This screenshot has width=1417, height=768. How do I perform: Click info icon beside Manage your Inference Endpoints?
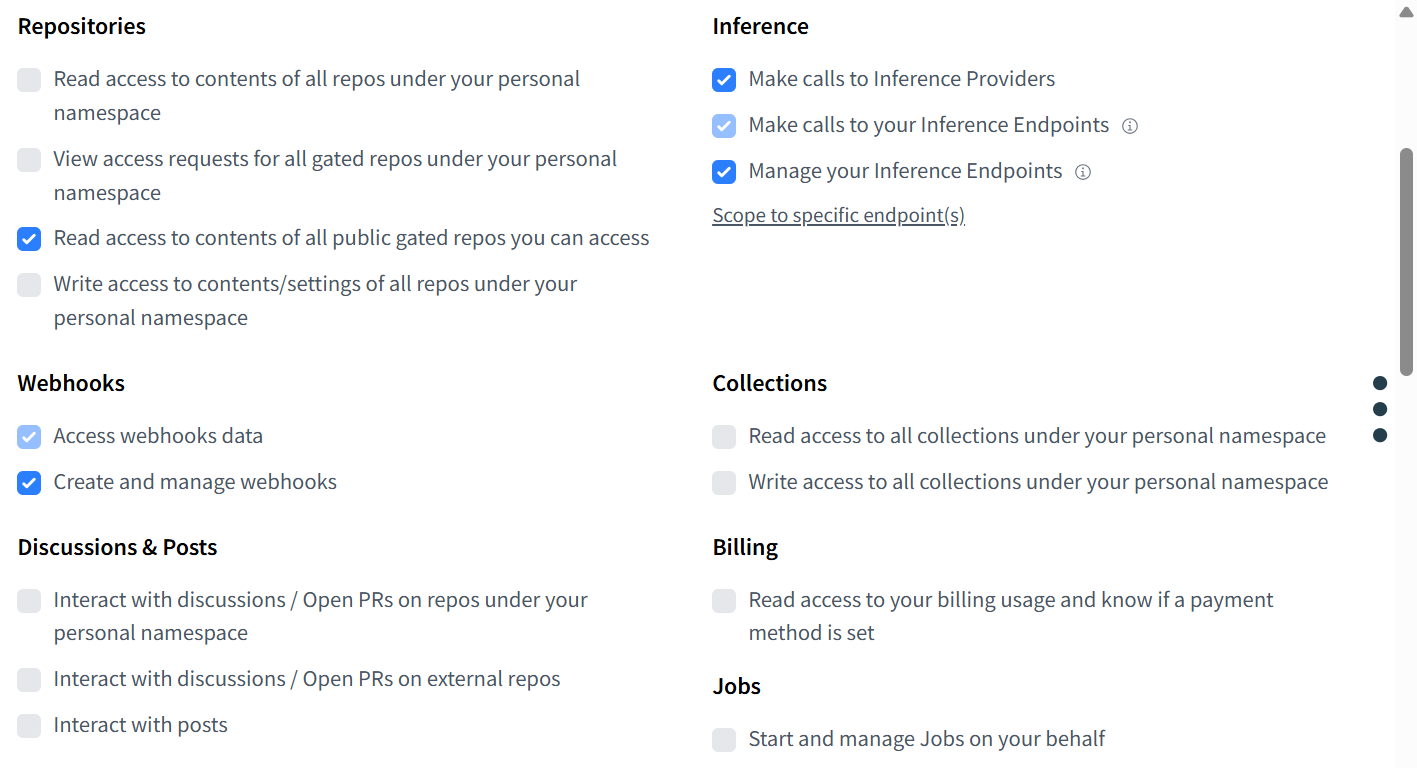pyautogui.click(x=1083, y=172)
